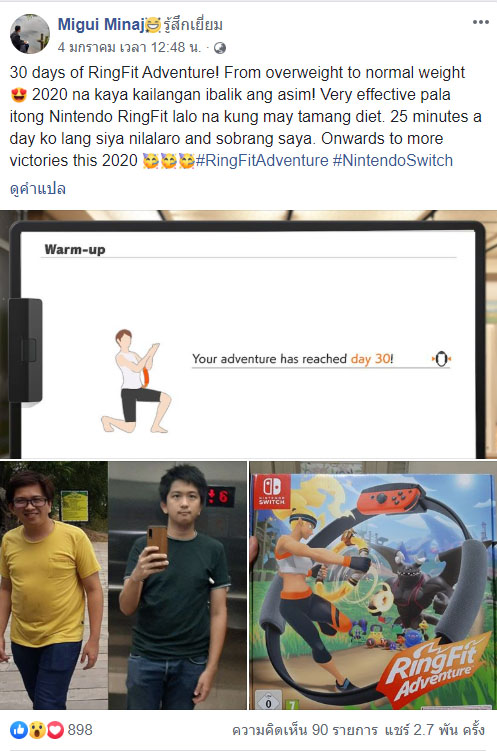The image size is (497, 753).
Task: Open the before-and-after comparison photo
Action: point(123,585)
